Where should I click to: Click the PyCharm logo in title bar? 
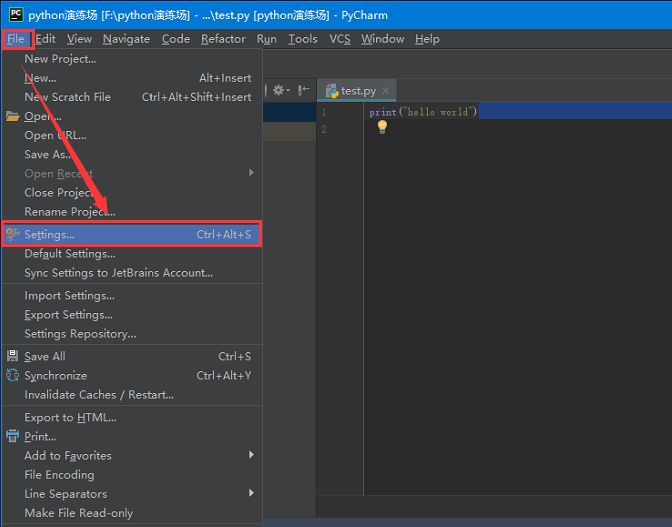click(16, 14)
